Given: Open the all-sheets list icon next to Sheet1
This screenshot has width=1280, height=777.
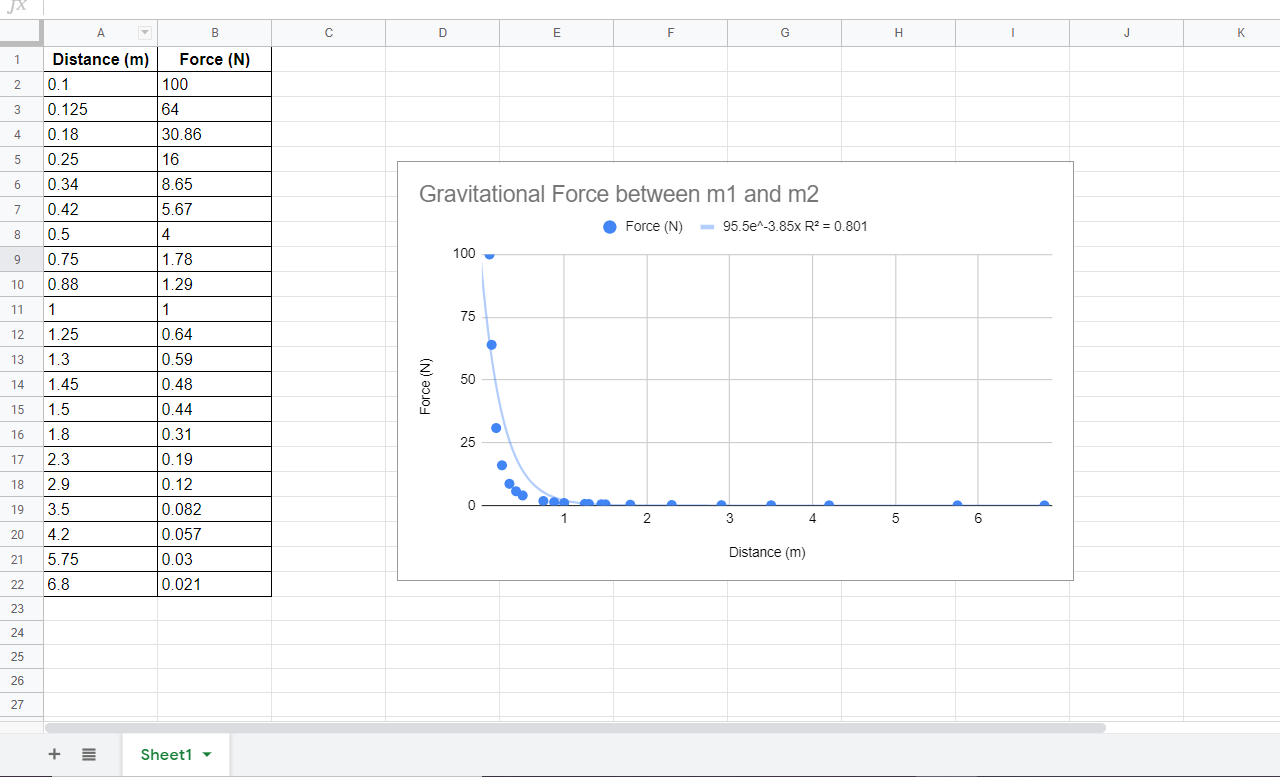Looking at the screenshot, I should (x=89, y=754).
